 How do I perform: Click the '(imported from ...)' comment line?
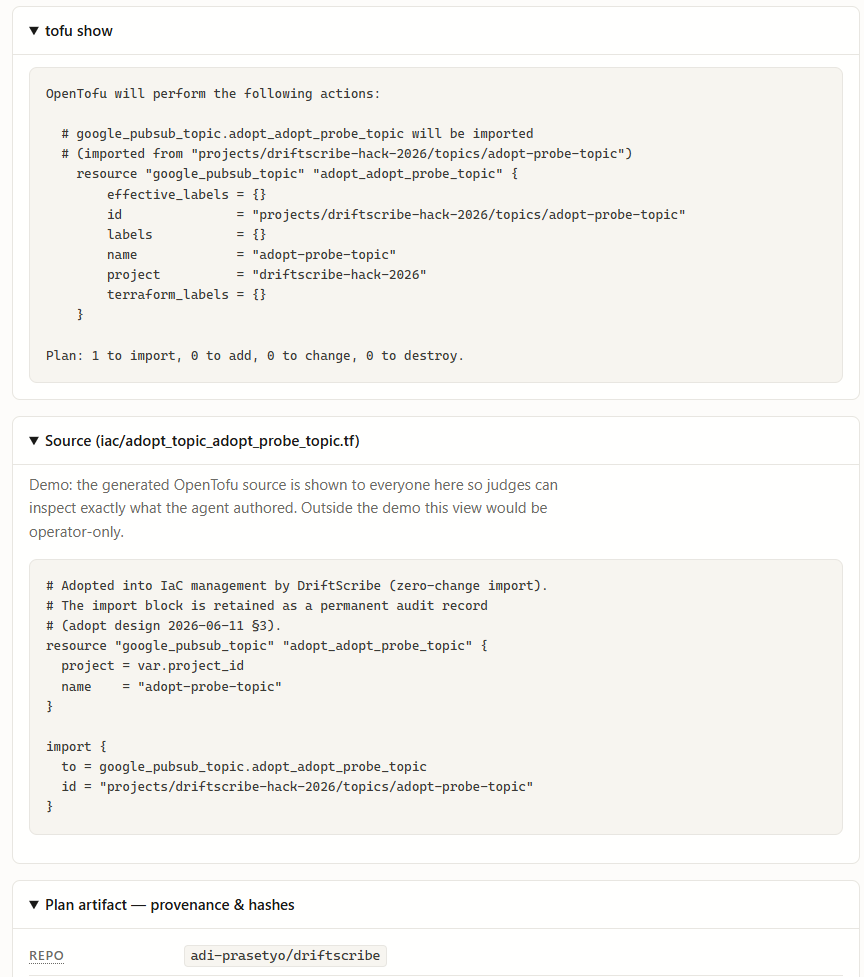tap(347, 153)
